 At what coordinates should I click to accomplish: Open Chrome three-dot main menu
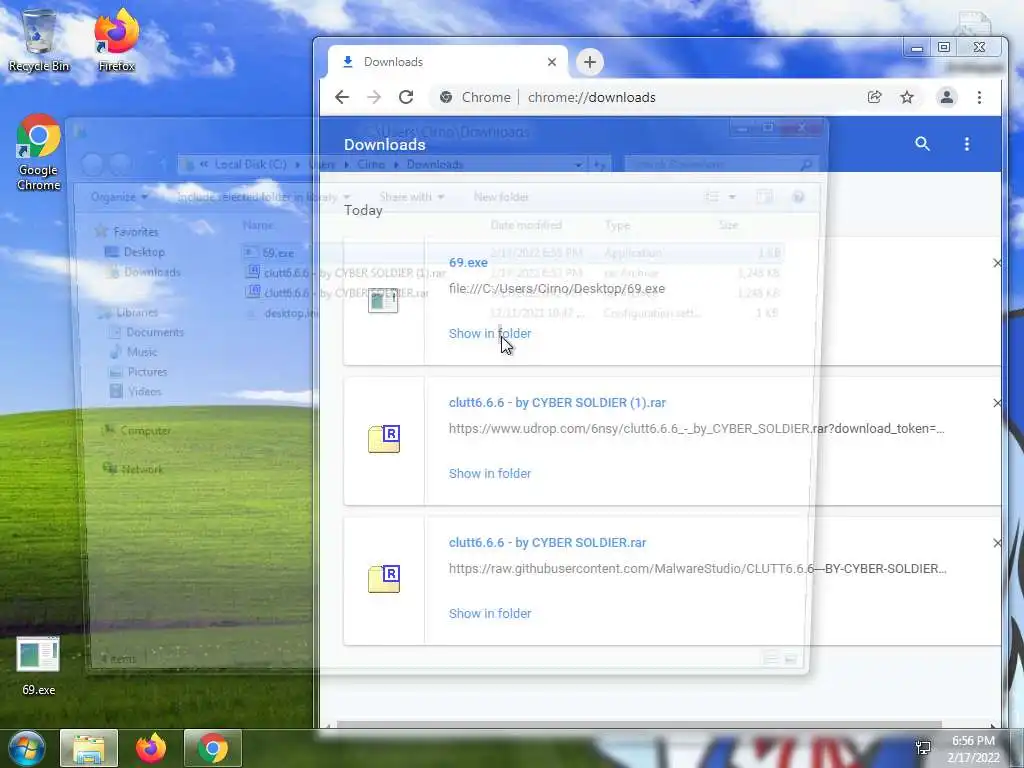point(979,97)
